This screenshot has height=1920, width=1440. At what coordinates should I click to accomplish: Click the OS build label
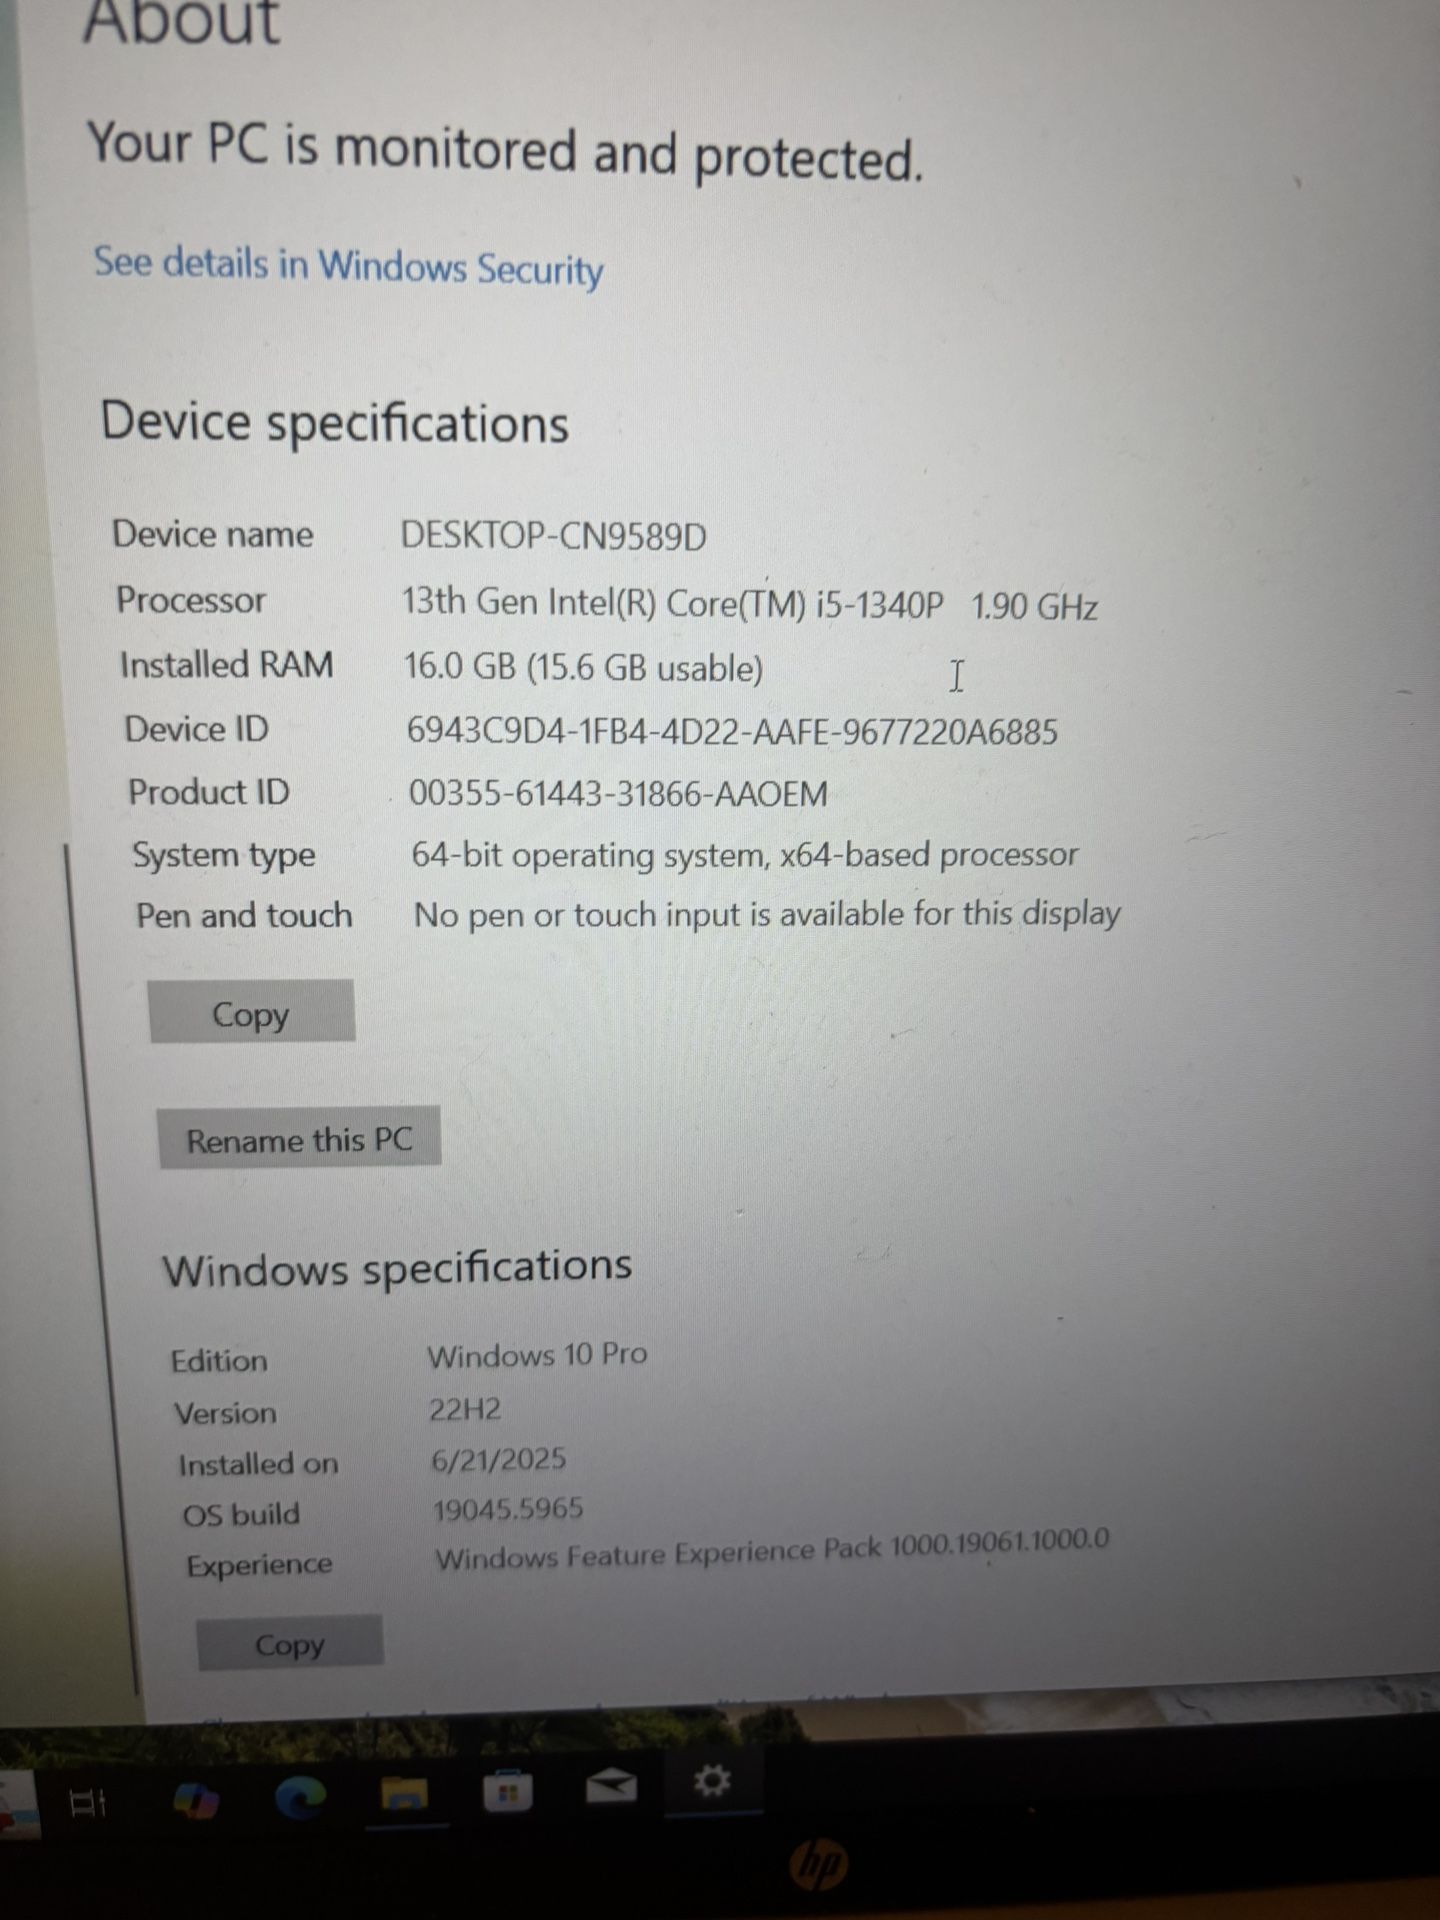(x=241, y=1514)
